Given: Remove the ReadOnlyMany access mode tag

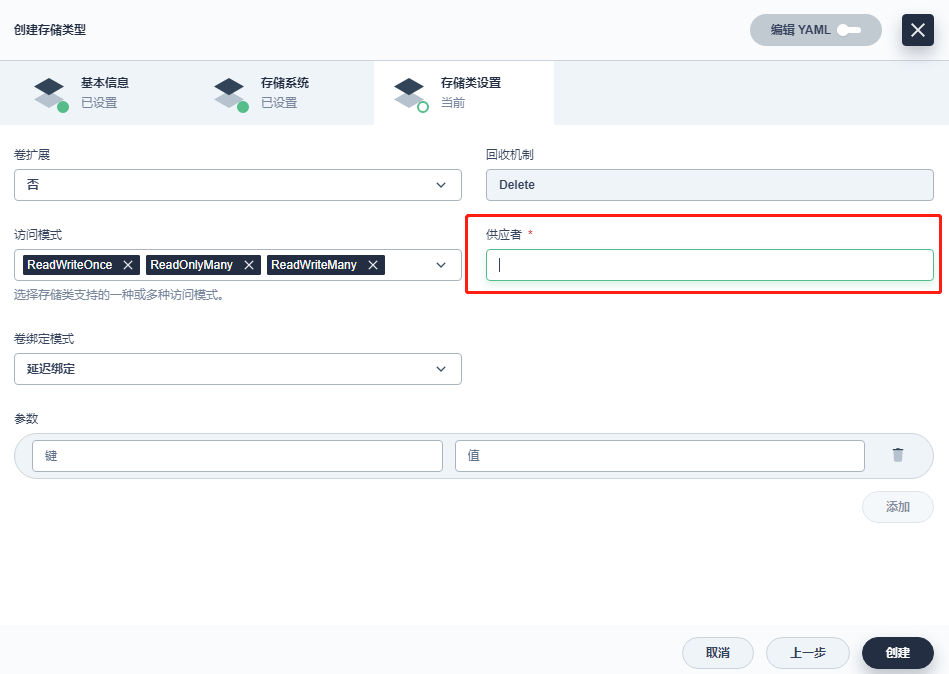Looking at the screenshot, I should (x=249, y=265).
